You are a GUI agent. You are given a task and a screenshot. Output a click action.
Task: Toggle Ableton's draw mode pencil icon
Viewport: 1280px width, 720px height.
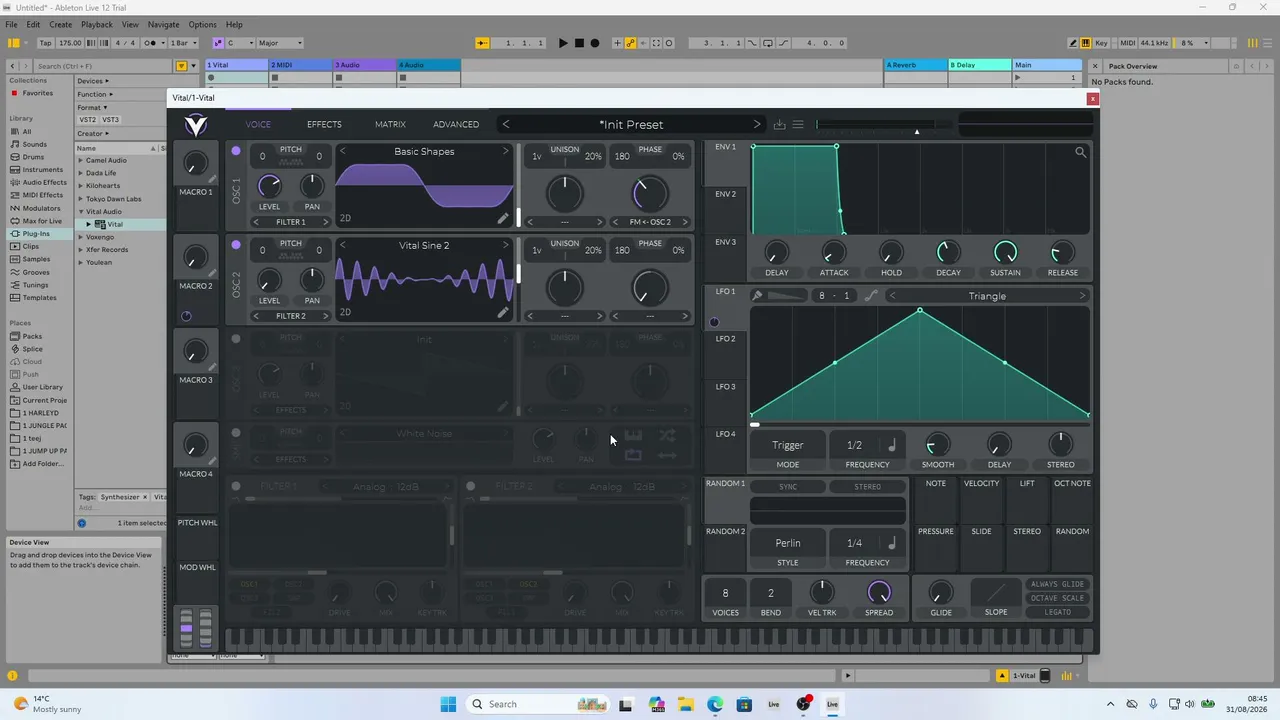coord(1073,43)
